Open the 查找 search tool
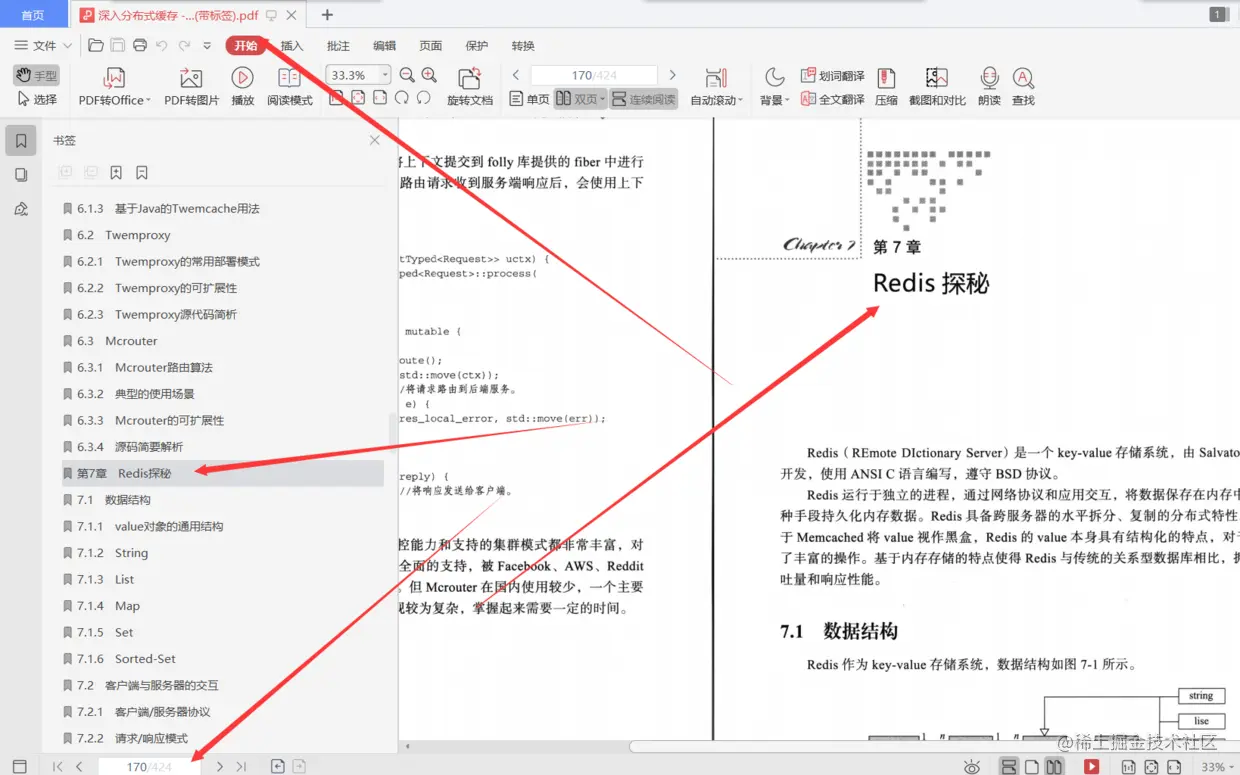This screenshot has height=775, width=1240. click(x=1023, y=86)
